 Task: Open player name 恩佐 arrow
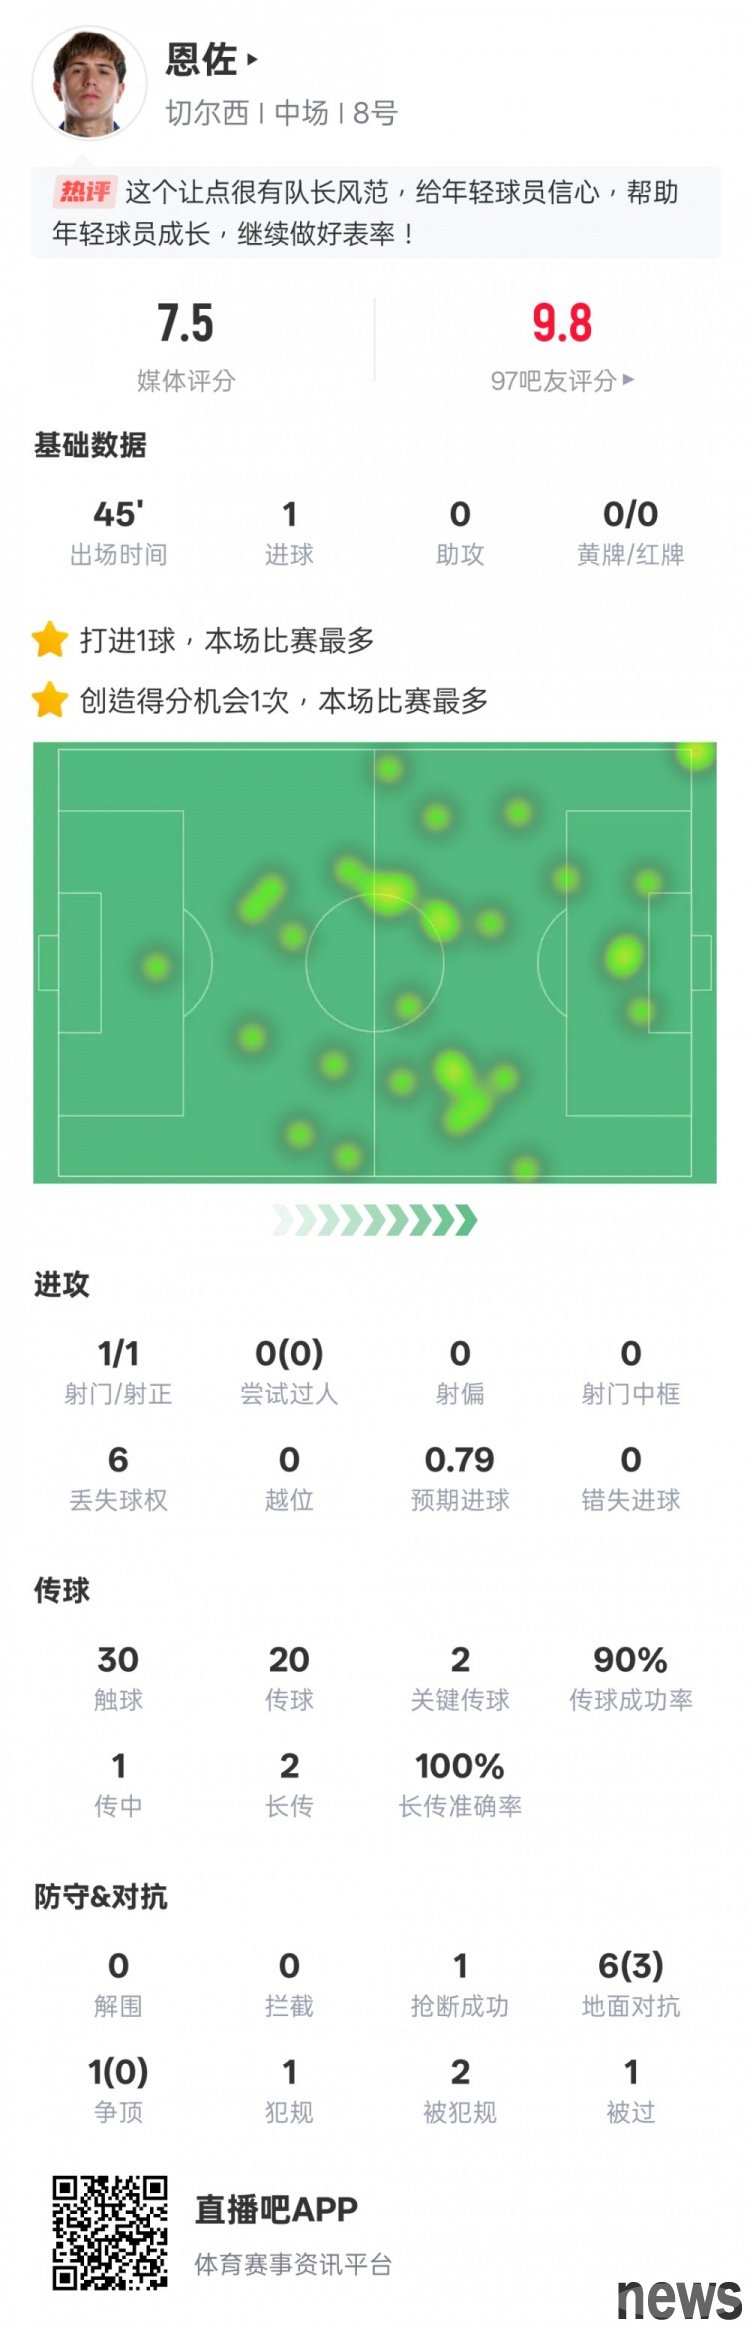pyautogui.click(x=252, y=60)
